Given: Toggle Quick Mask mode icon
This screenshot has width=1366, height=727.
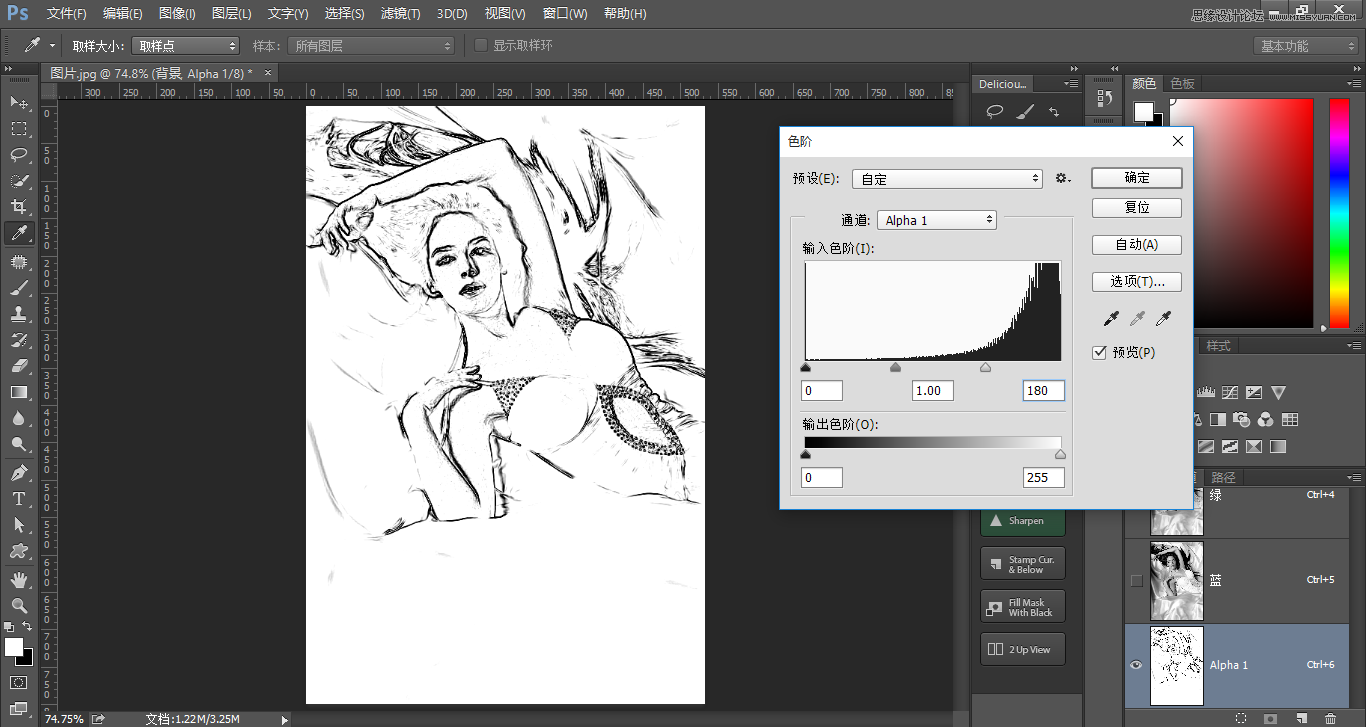Looking at the screenshot, I should pyautogui.click(x=19, y=682).
